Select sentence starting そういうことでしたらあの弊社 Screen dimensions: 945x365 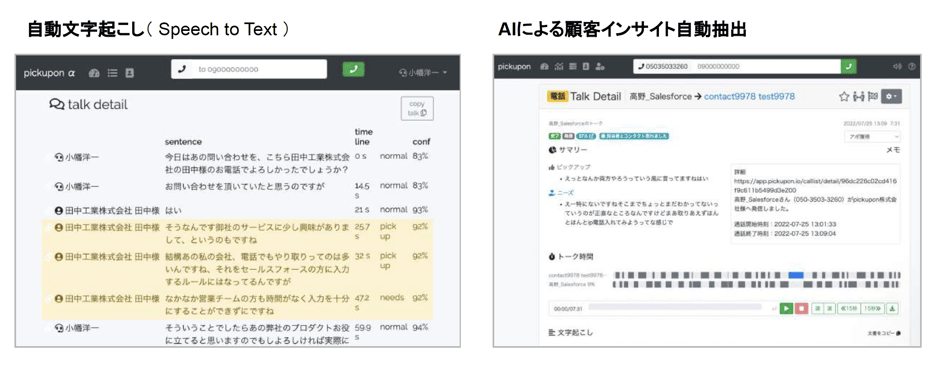point(257,334)
